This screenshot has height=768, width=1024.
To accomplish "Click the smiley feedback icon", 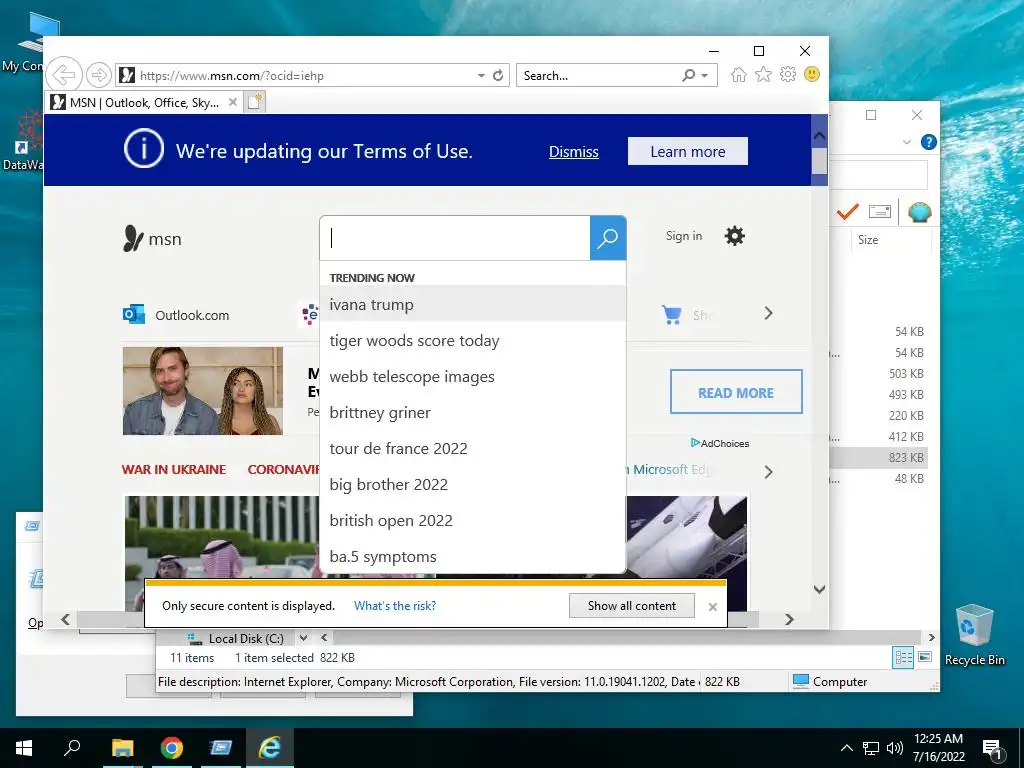I will 812,74.
